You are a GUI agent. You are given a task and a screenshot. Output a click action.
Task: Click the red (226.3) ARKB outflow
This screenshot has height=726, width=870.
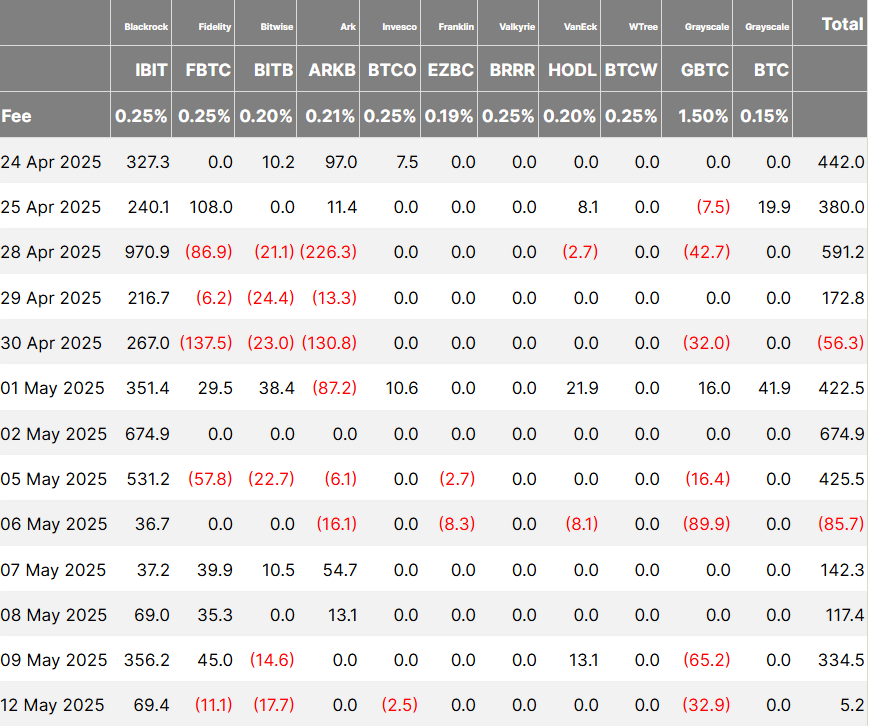(328, 252)
